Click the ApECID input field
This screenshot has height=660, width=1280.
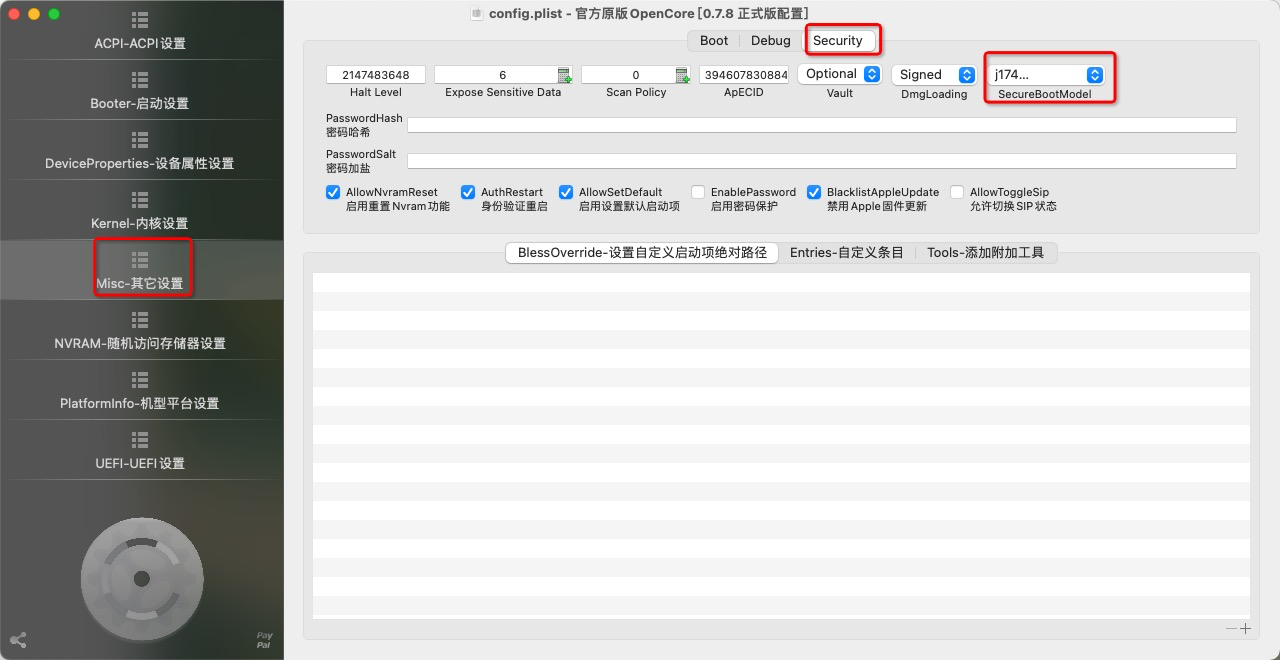744,75
